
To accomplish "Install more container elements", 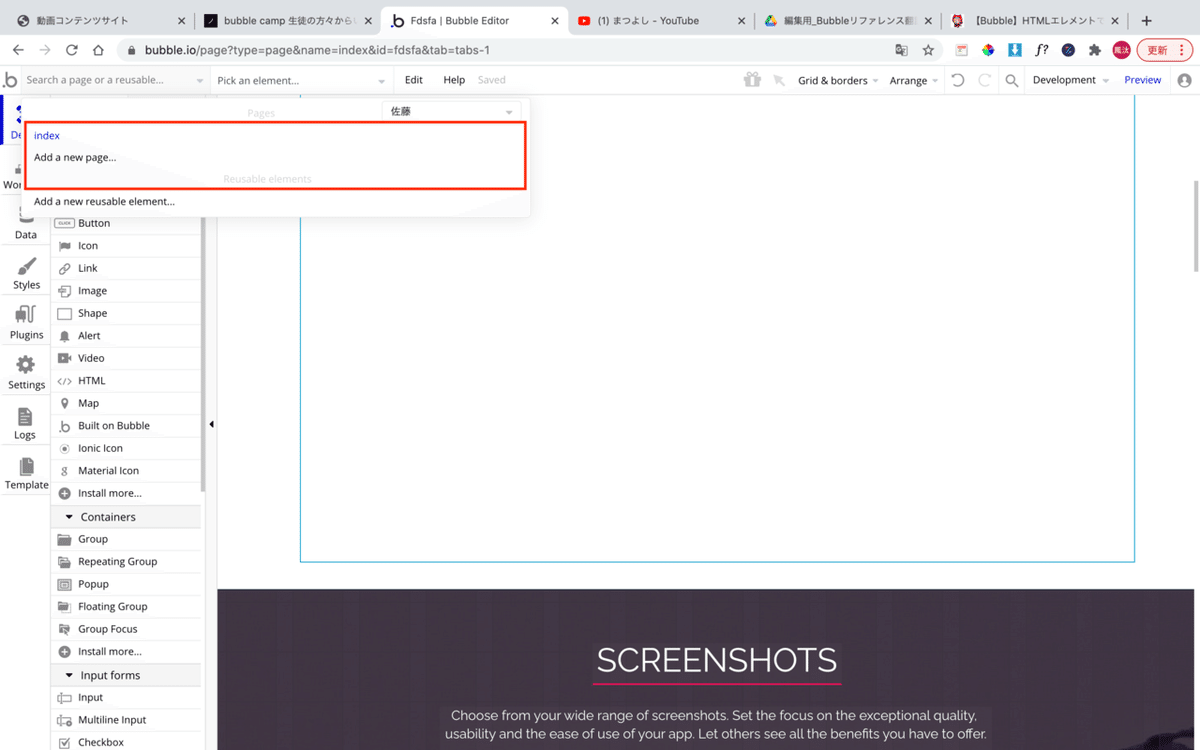I will [x=126, y=652].
